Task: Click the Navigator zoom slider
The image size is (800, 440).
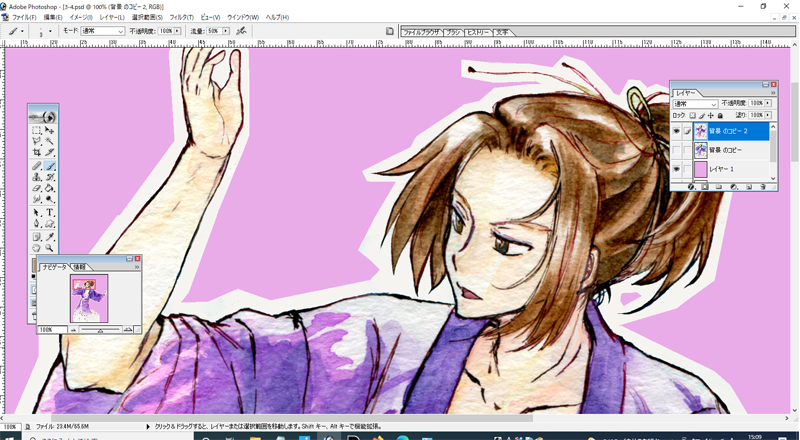Action: pyautogui.click(x=101, y=330)
